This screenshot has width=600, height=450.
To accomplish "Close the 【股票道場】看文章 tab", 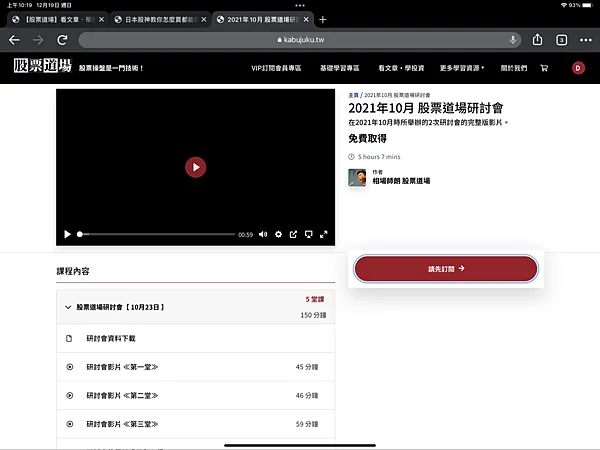I will 101,20.
